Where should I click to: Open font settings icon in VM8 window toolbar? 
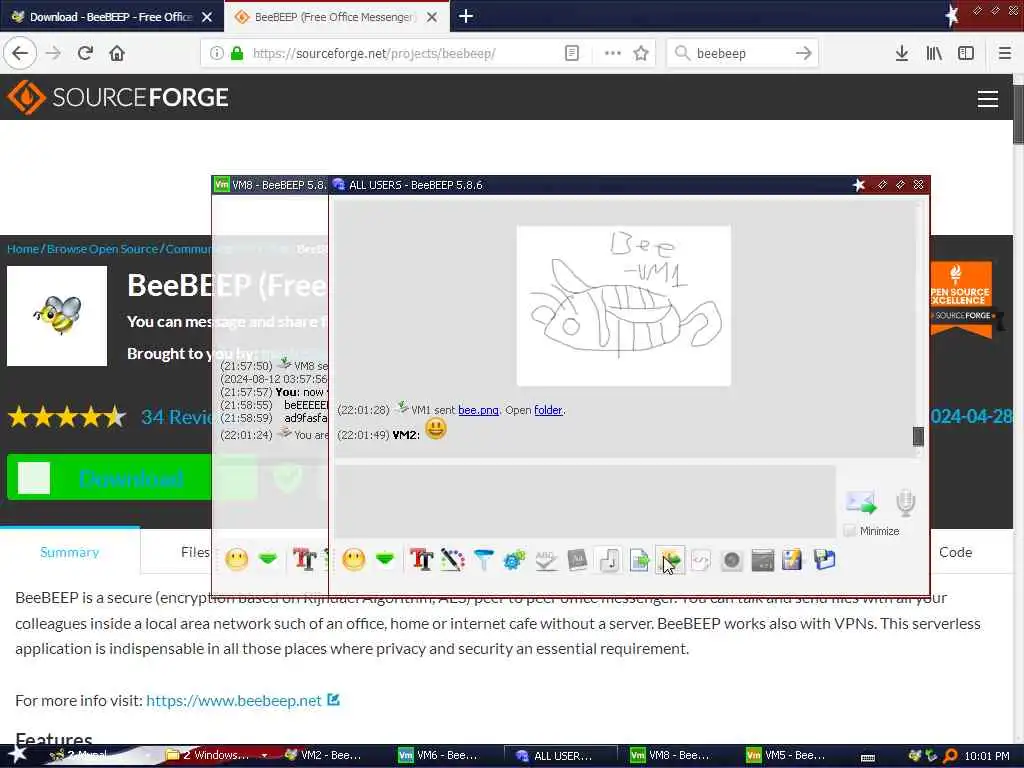[x=304, y=560]
